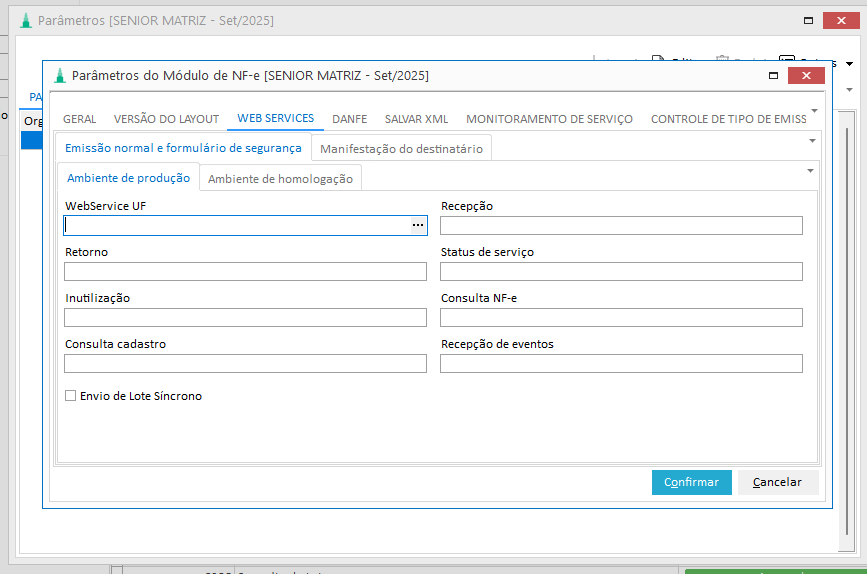Expand main tab overflow arrow
Image resolution: width=867 pixels, height=574 pixels.
click(x=814, y=111)
